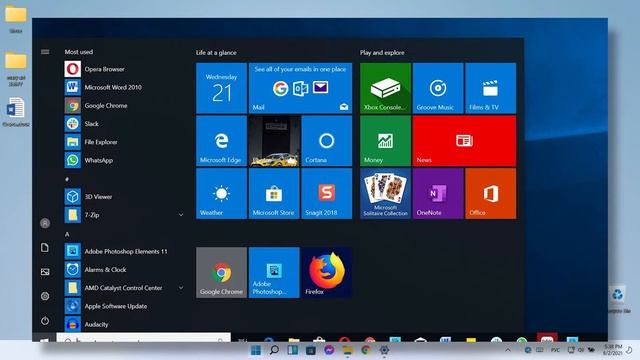The image size is (640, 360).
Task: Launch the Firefox tile
Action: 327,272
